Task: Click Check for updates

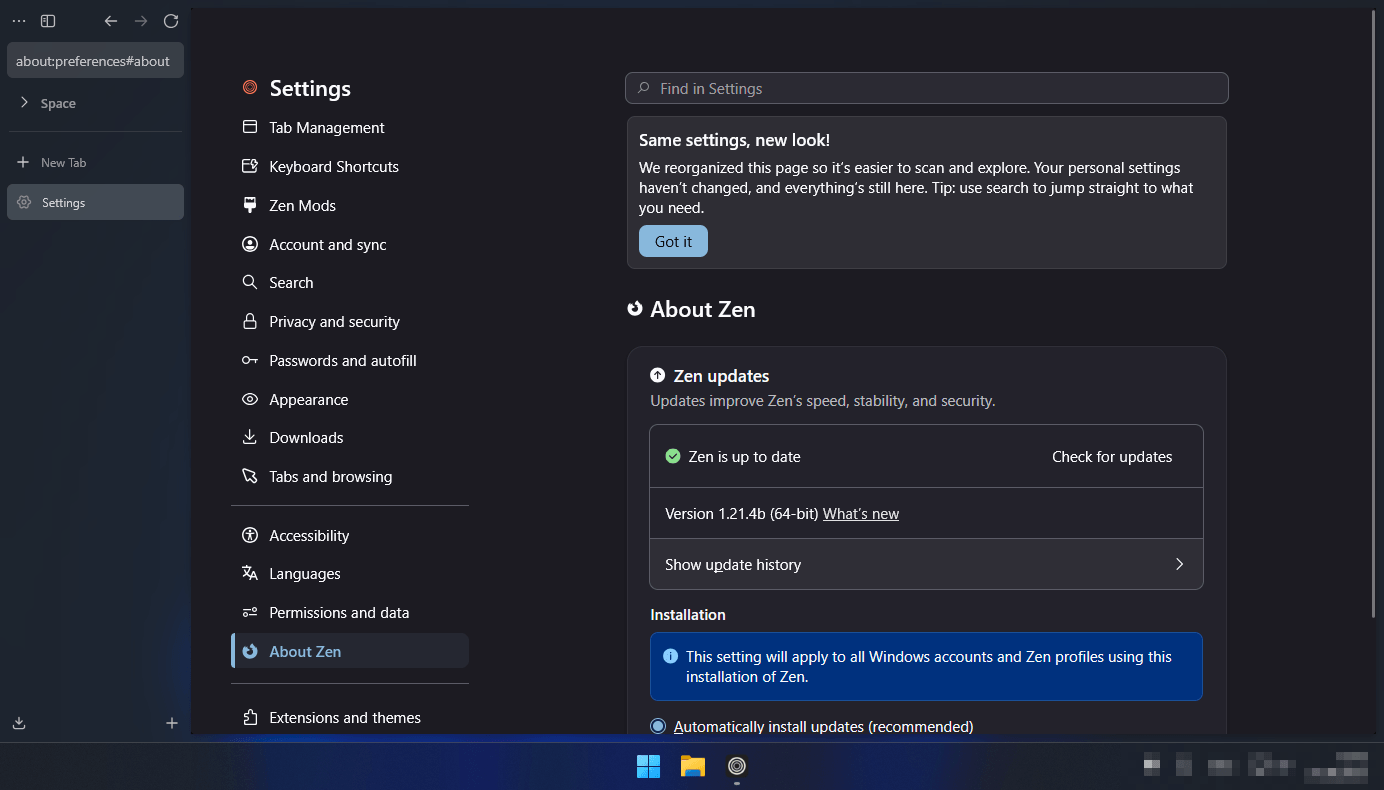Action: [1112, 456]
